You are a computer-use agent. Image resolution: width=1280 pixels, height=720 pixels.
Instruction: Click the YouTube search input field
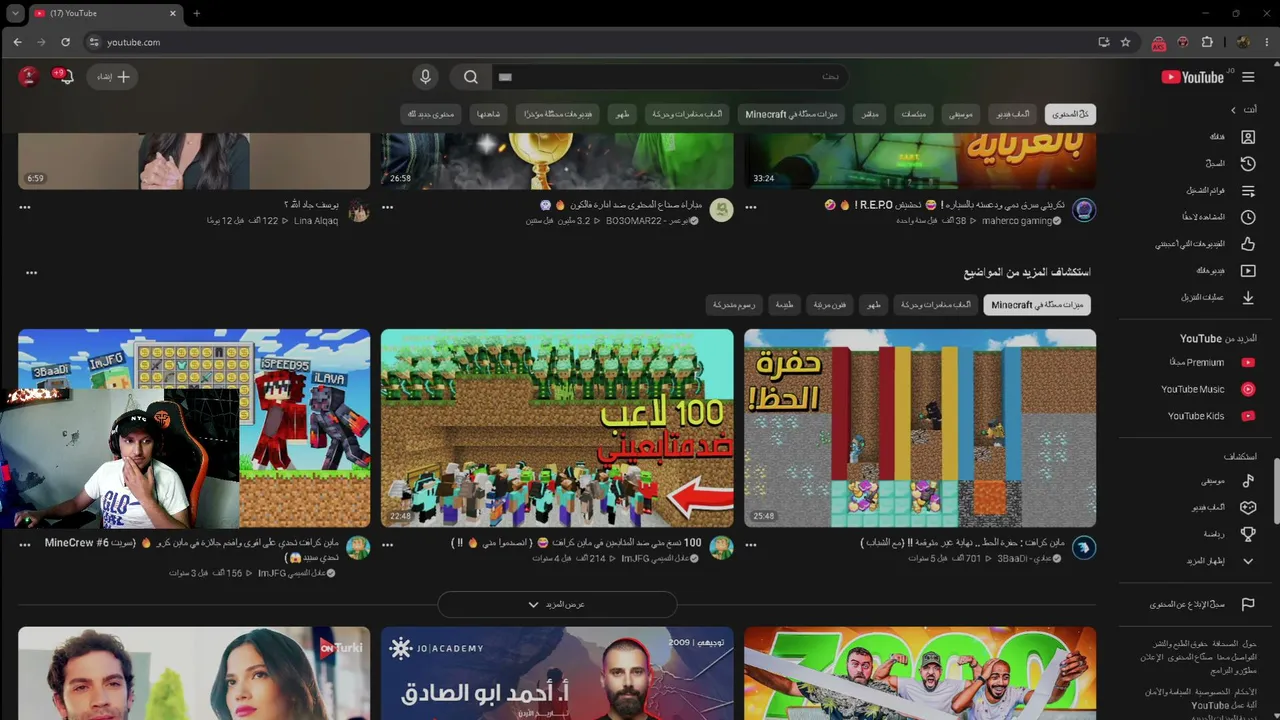coord(670,77)
